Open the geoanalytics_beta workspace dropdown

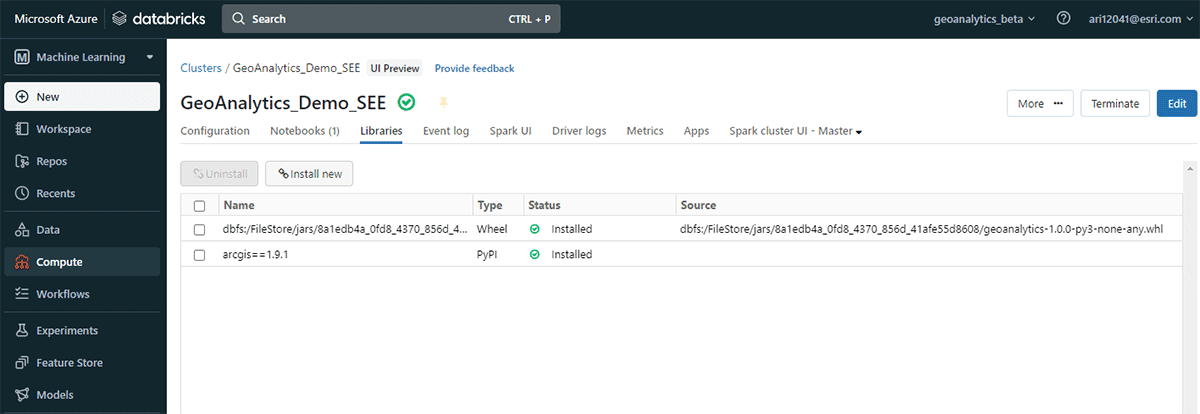pos(984,19)
